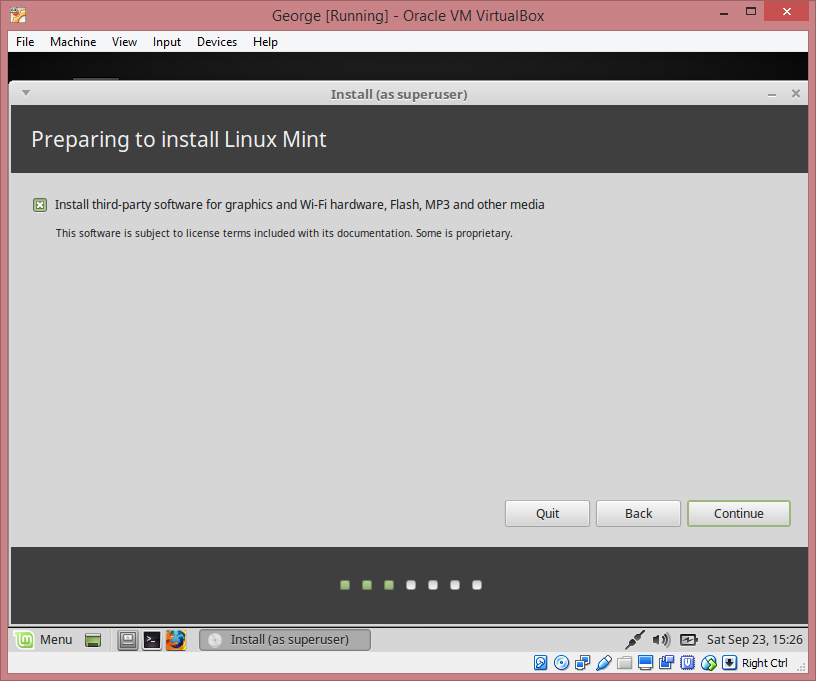816x681 pixels.
Task: Launch the Terminal from the panel
Action: [x=152, y=640]
